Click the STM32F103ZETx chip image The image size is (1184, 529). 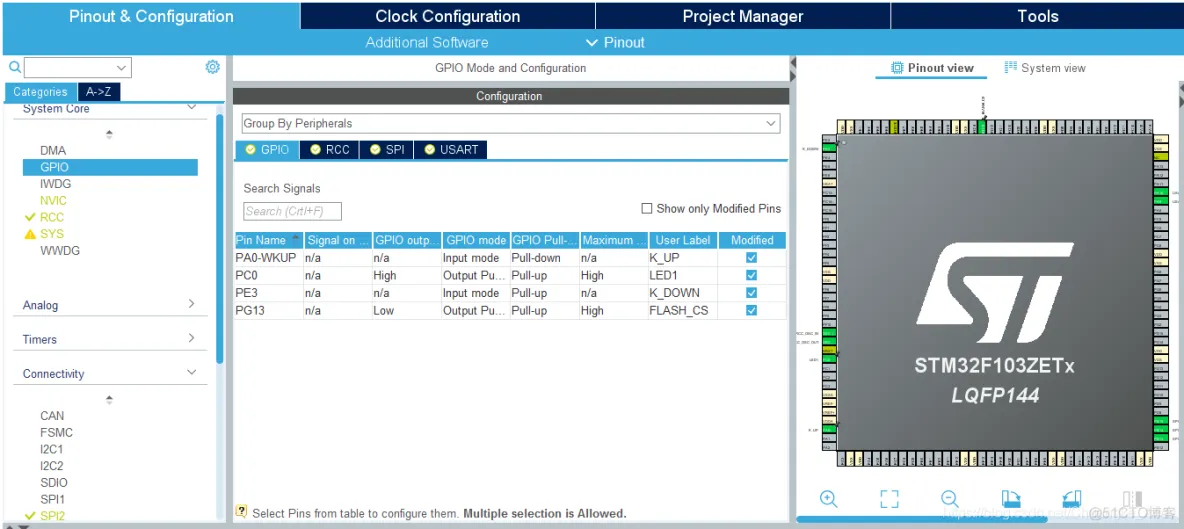[994, 293]
